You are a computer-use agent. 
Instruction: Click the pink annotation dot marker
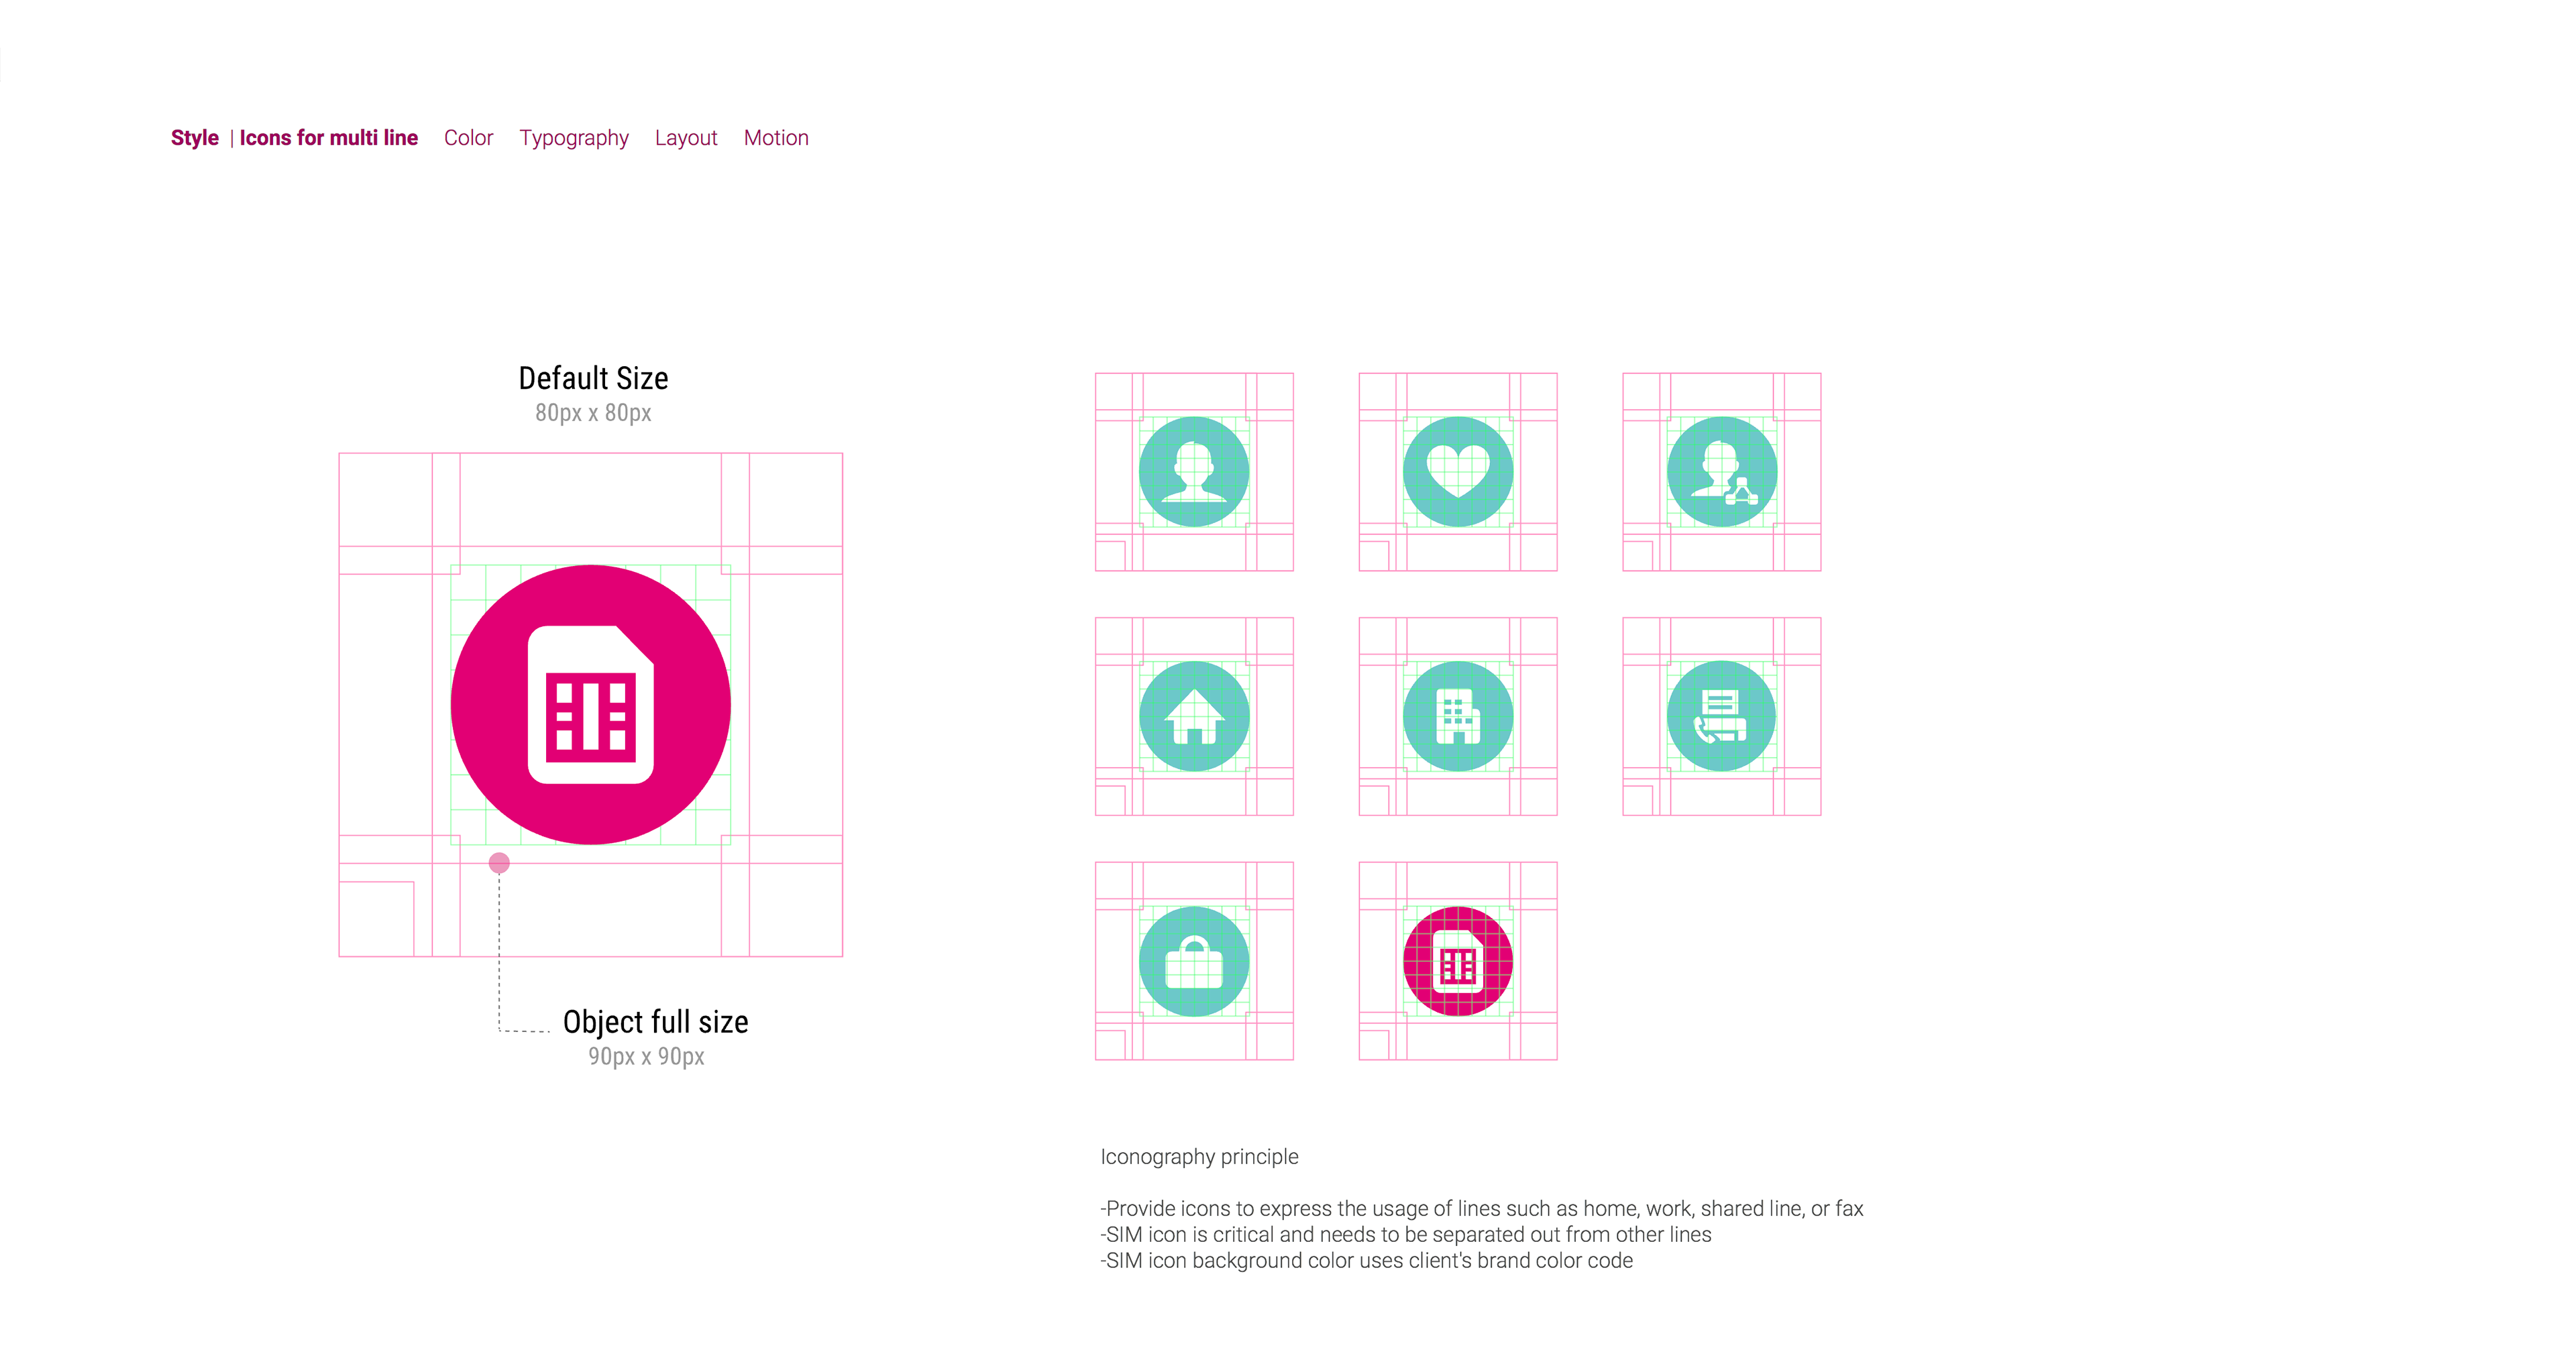(x=499, y=863)
